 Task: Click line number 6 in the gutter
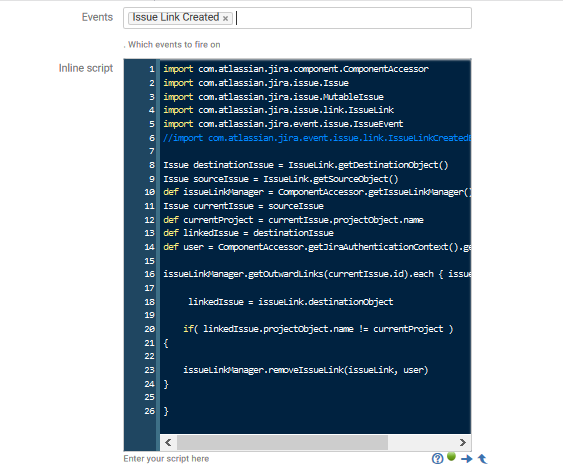[152, 138]
